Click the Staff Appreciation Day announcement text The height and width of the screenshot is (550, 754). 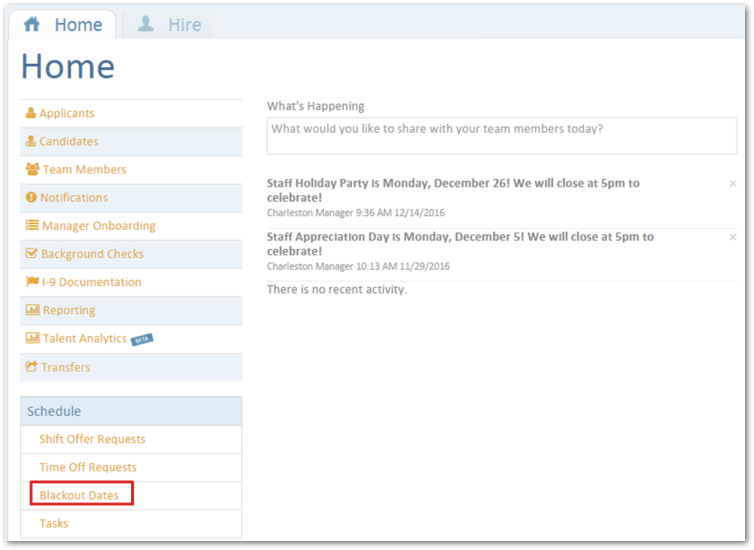pyautogui.click(x=460, y=244)
